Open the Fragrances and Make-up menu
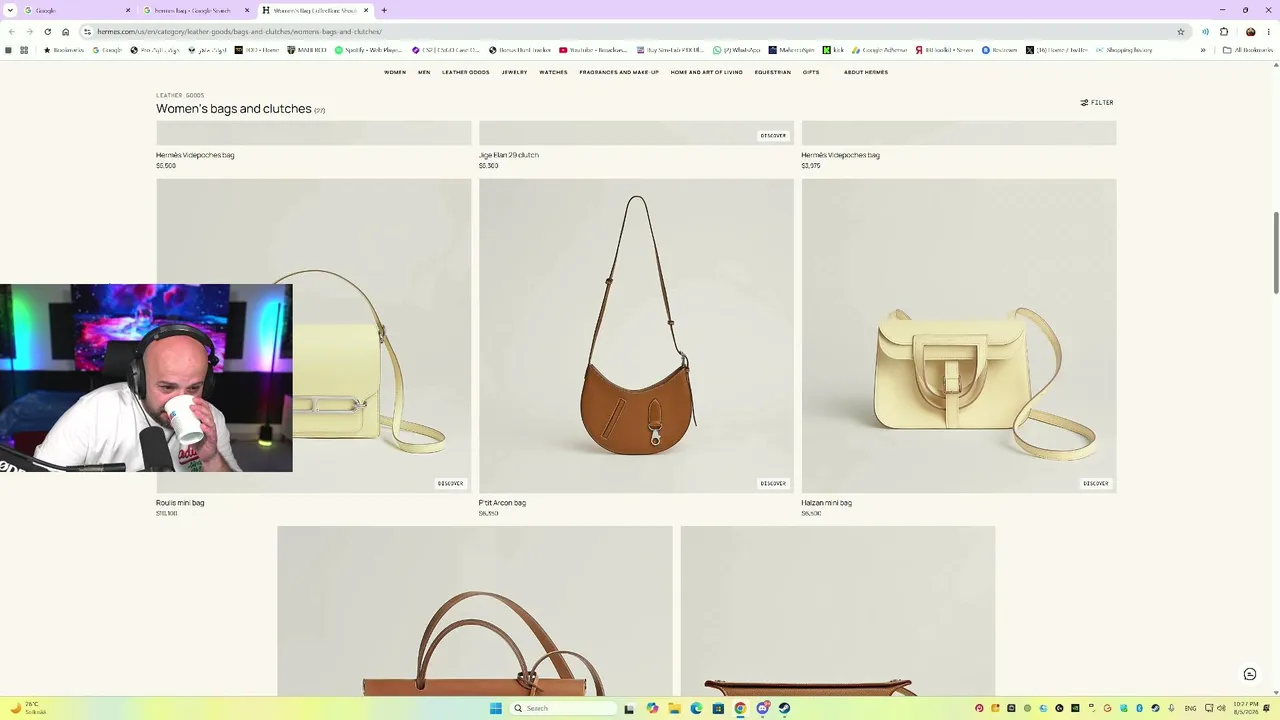1280x720 pixels. (x=619, y=72)
